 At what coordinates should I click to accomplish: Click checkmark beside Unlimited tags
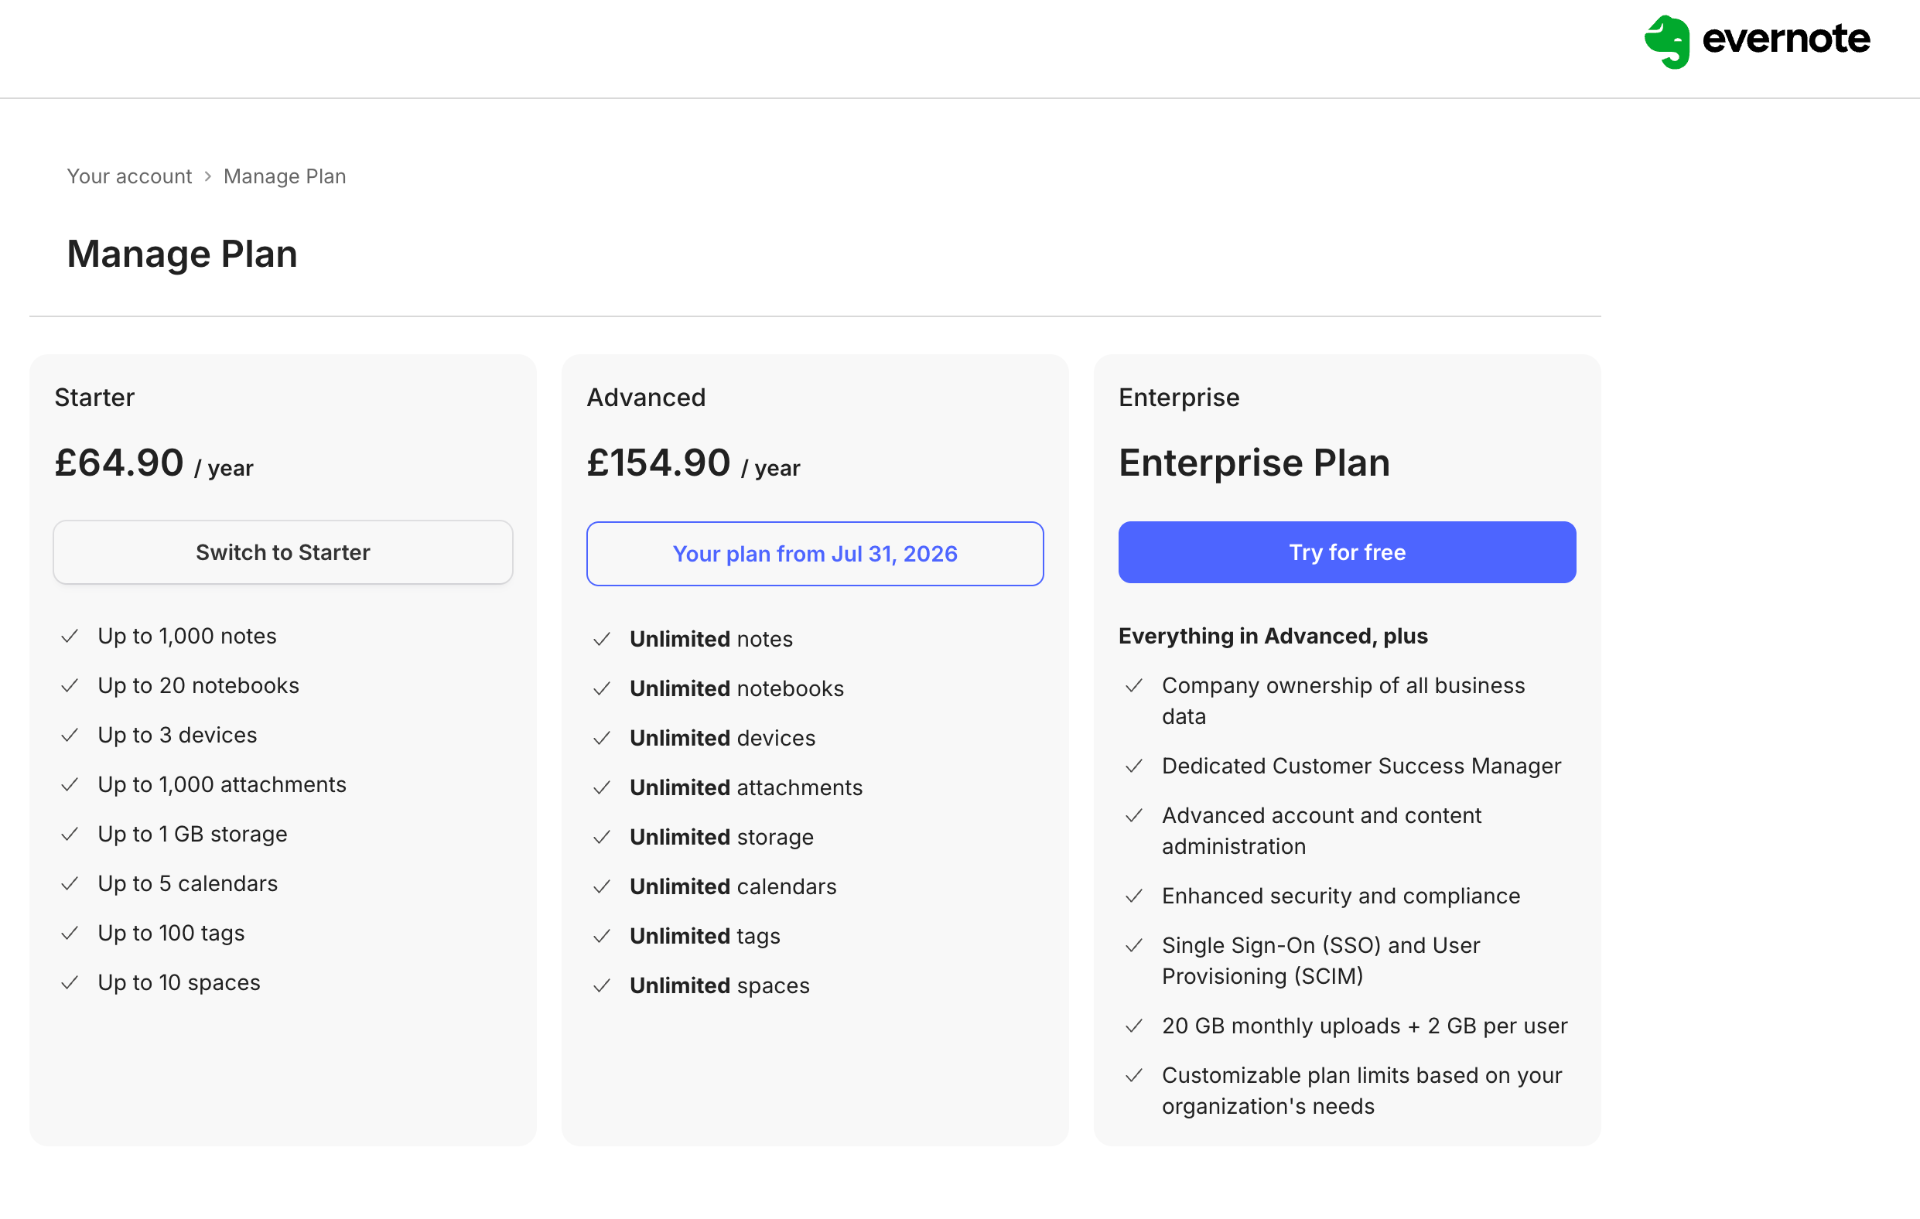pos(602,936)
